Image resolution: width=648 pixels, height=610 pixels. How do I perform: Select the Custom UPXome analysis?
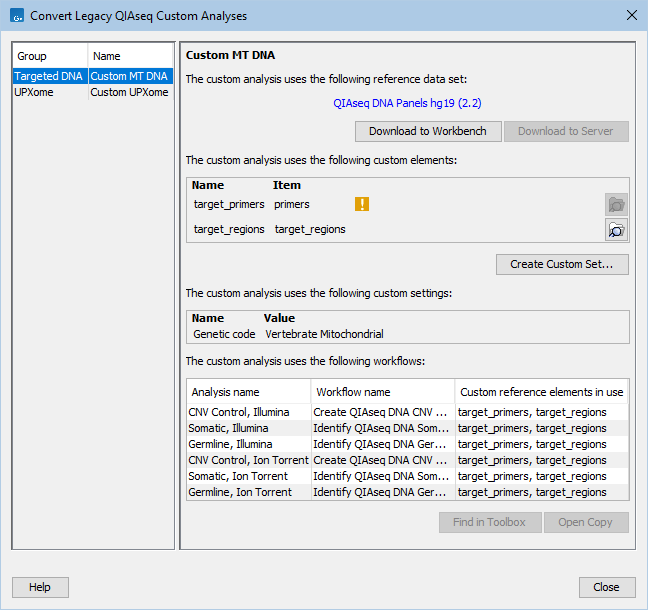130,92
